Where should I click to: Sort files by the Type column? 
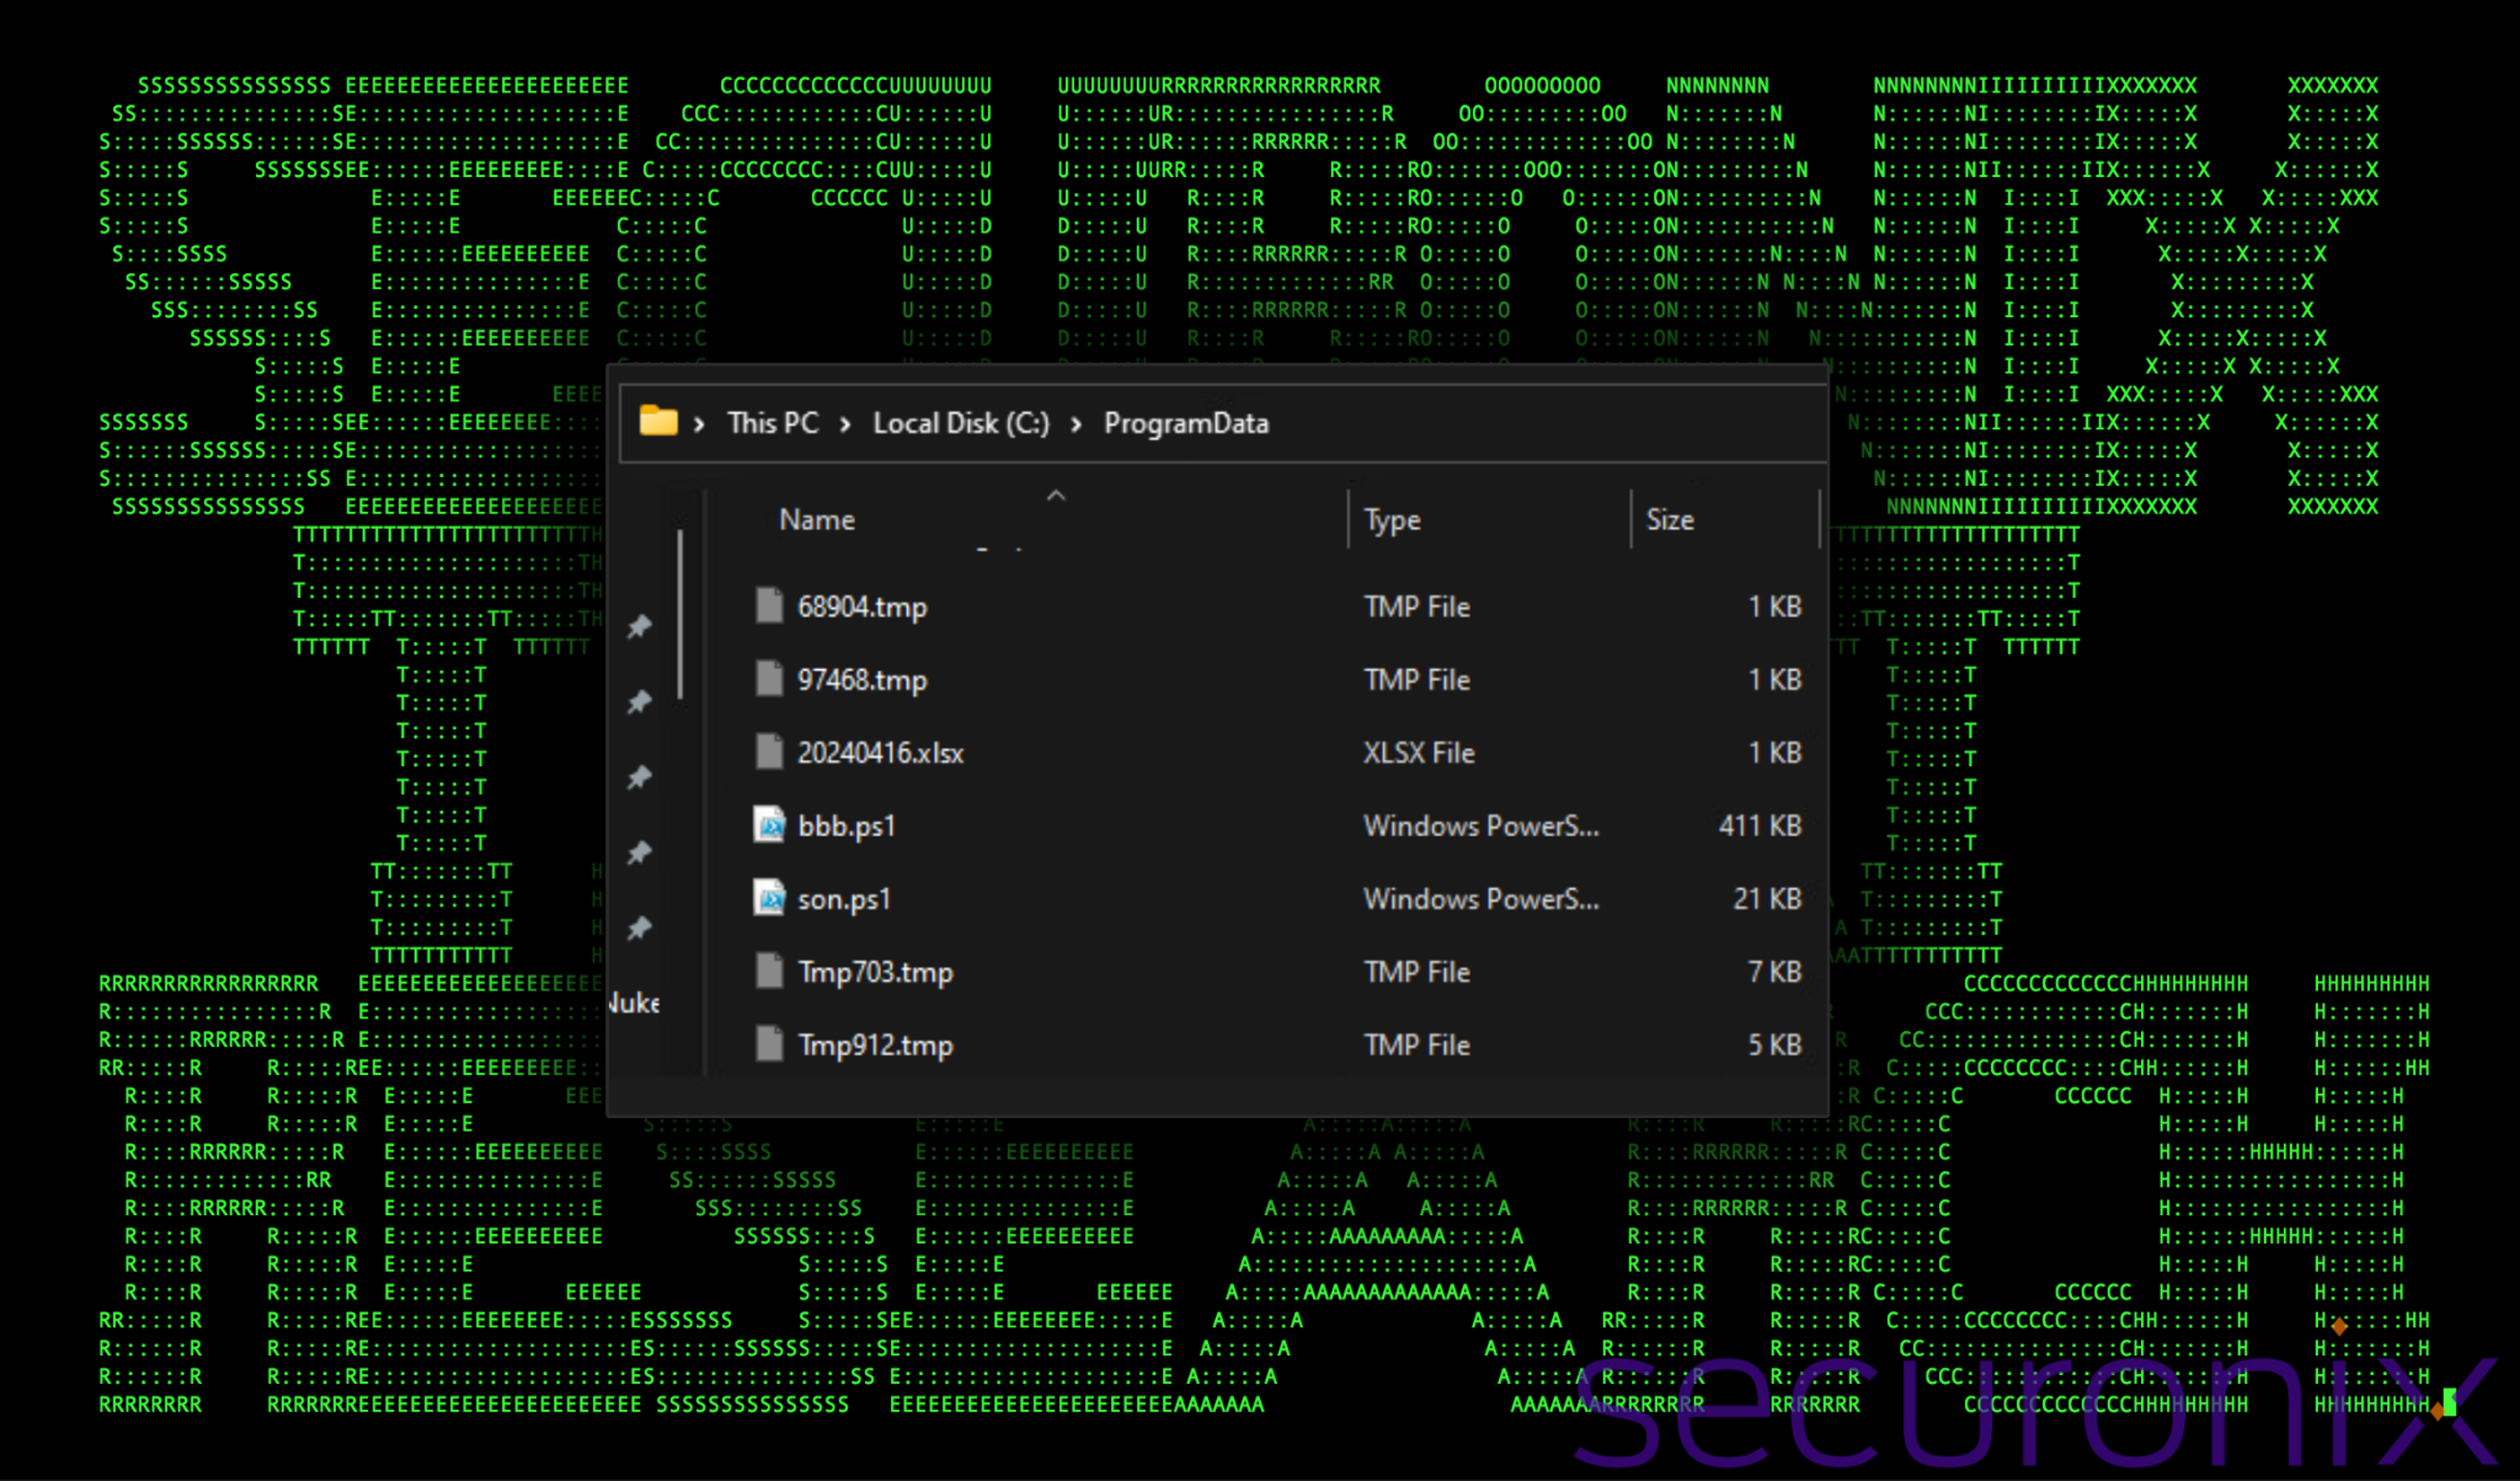tap(1391, 520)
